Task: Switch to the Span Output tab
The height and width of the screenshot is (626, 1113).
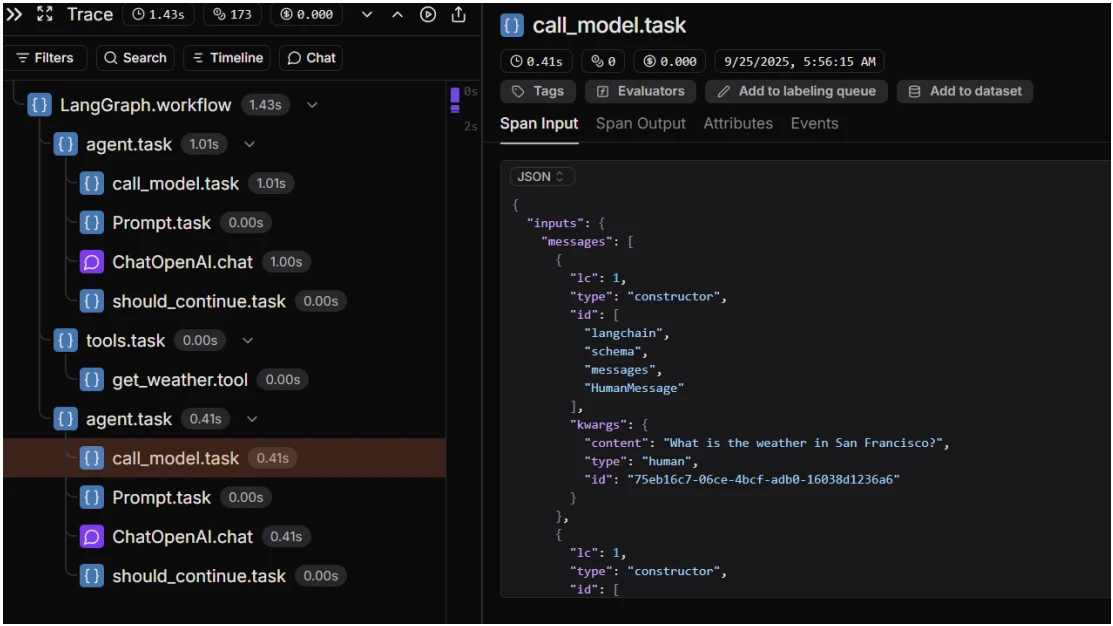Action: tap(640, 124)
